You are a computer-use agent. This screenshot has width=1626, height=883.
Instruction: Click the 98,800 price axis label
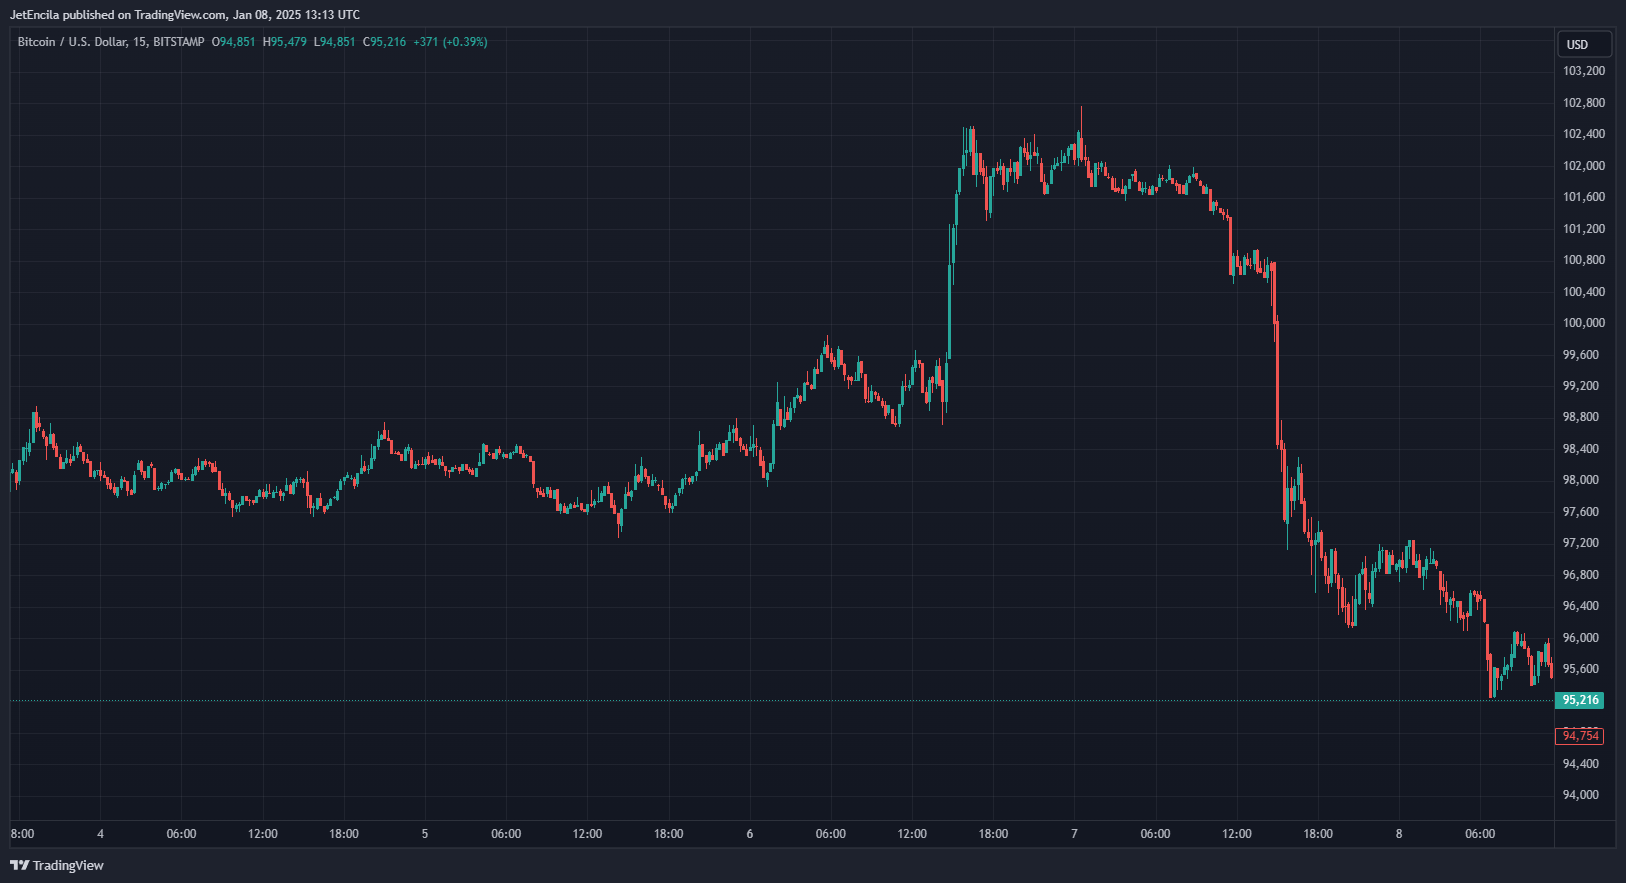pos(1581,417)
